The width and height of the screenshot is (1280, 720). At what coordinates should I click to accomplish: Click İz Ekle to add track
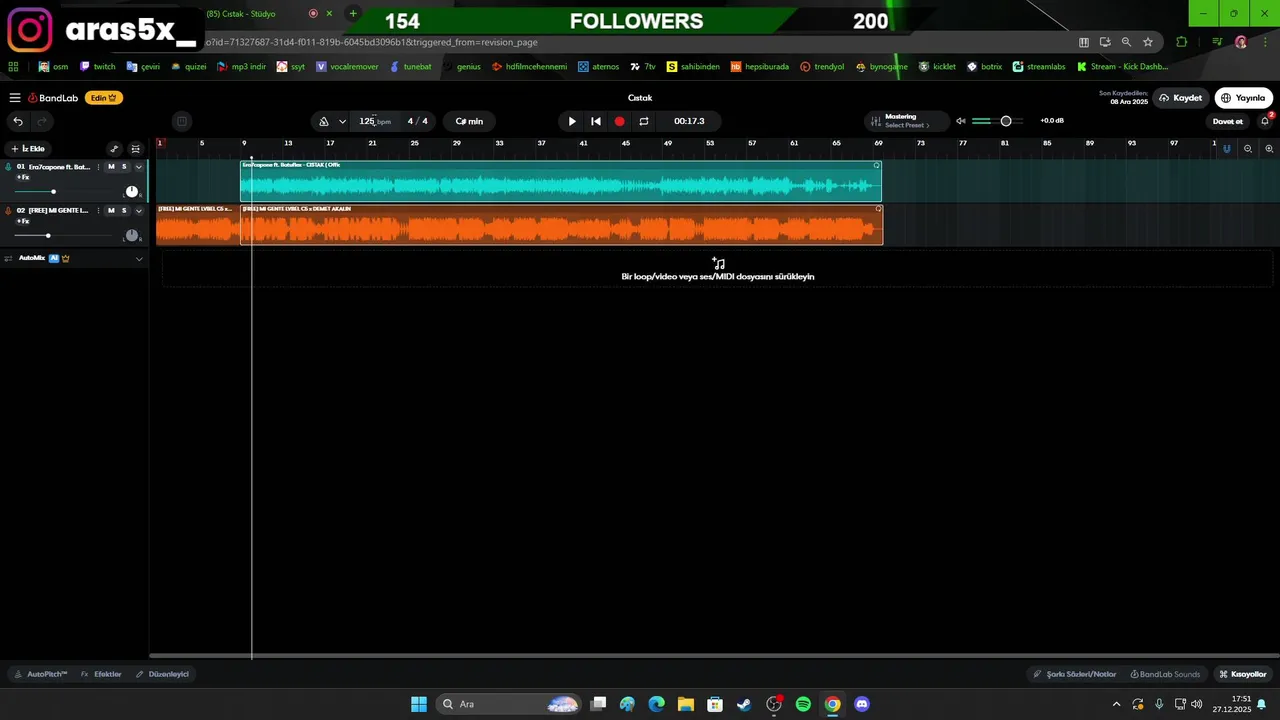(28, 148)
